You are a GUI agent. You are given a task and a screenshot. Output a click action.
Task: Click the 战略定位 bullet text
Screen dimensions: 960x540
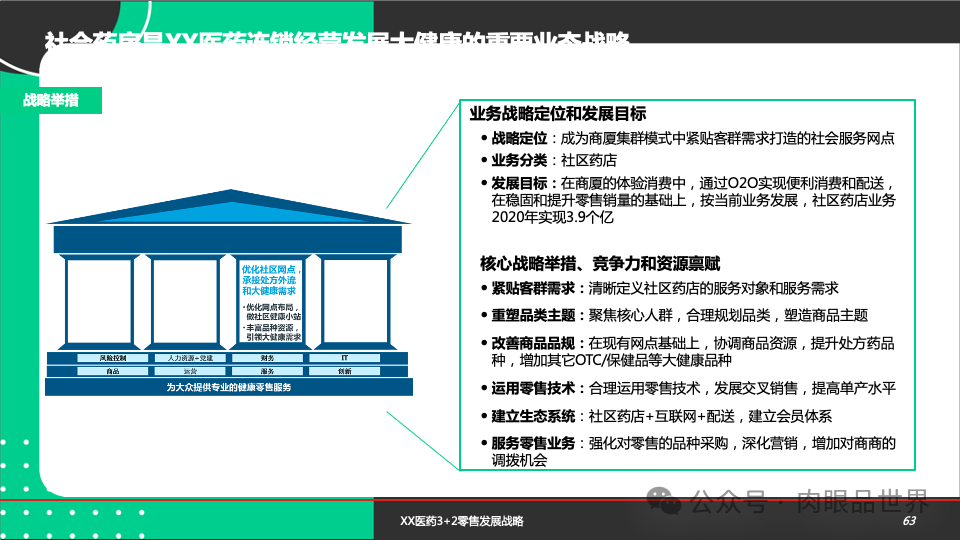tap(688, 138)
